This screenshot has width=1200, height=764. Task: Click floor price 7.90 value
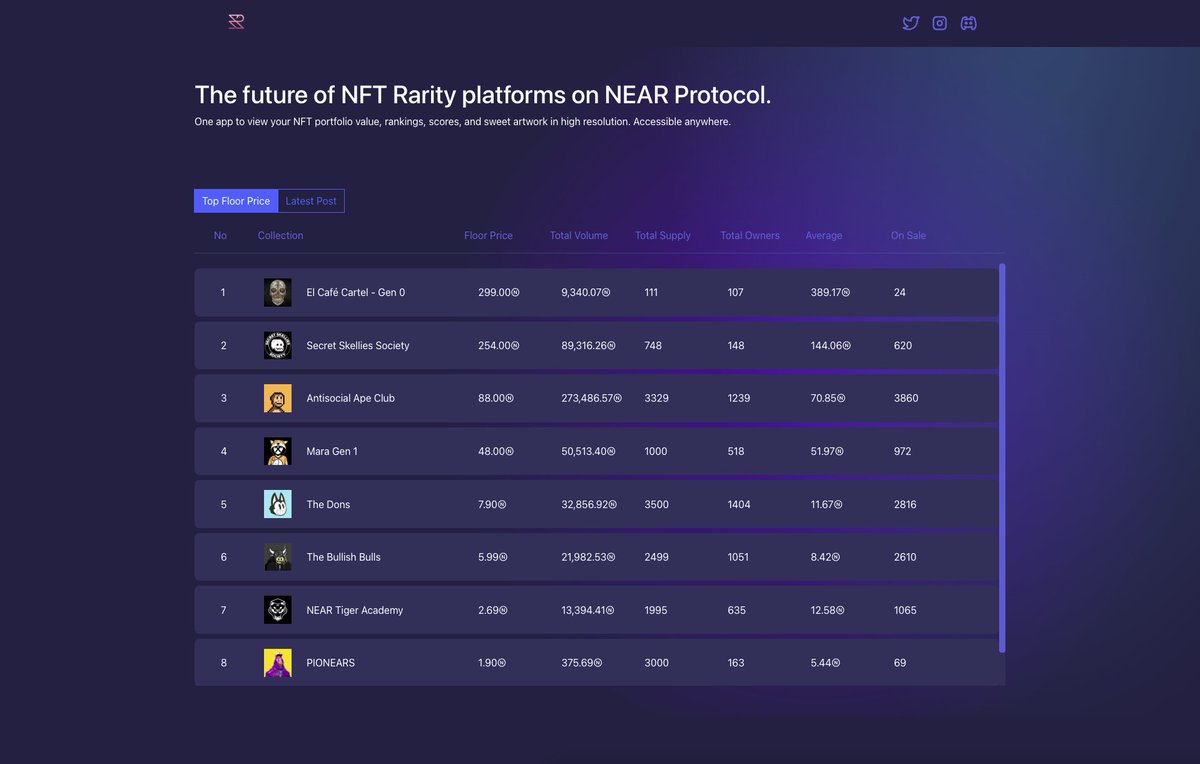492,504
